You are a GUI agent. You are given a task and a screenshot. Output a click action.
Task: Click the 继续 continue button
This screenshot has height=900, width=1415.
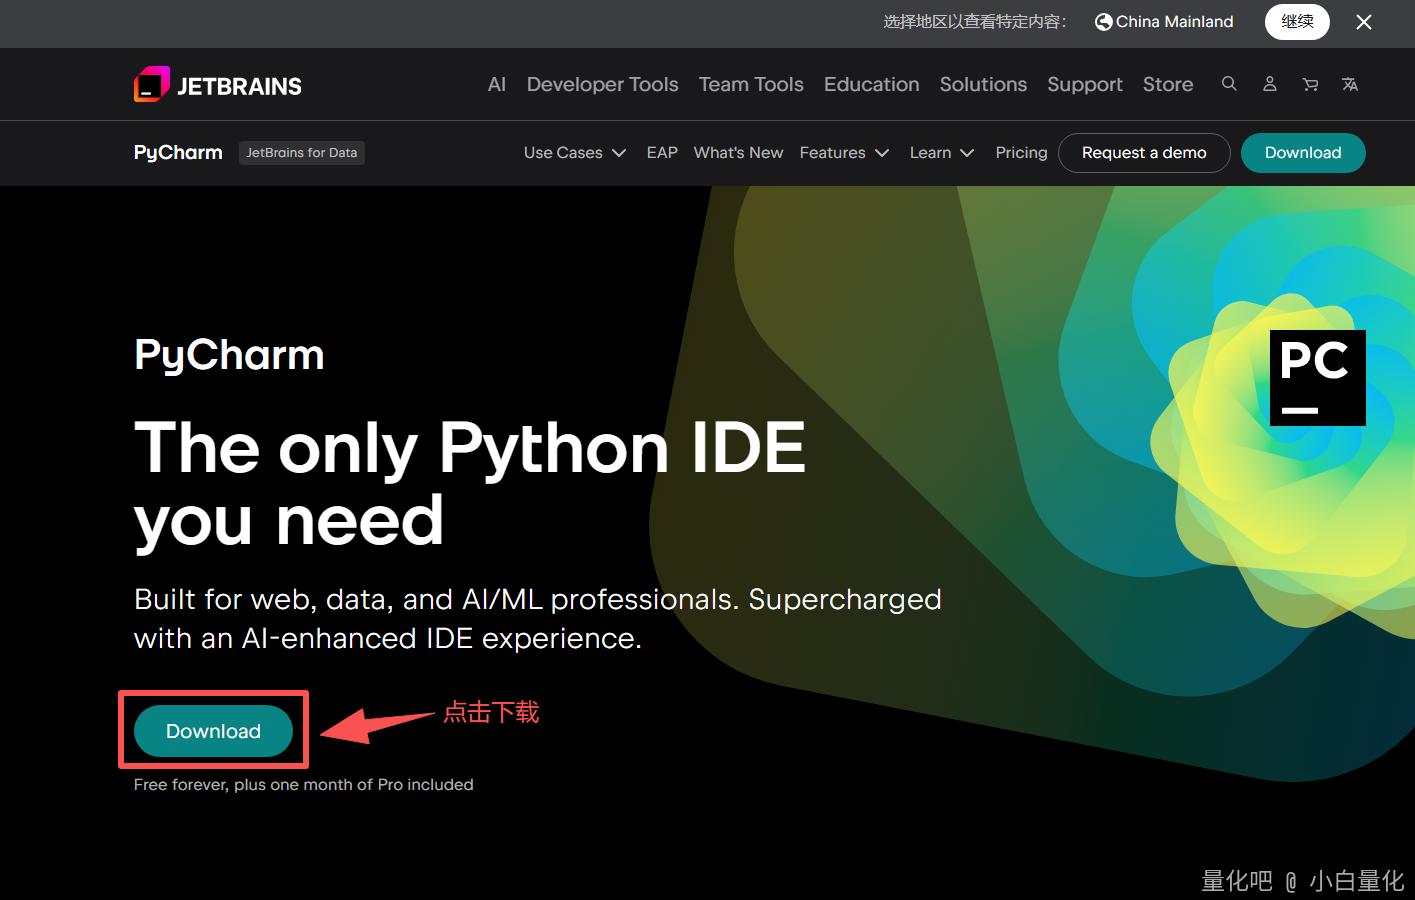pyautogui.click(x=1297, y=22)
